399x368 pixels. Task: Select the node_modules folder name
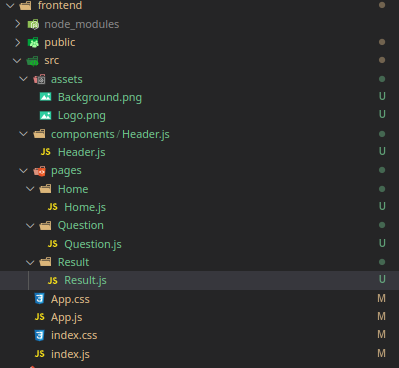click(x=82, y=24)
